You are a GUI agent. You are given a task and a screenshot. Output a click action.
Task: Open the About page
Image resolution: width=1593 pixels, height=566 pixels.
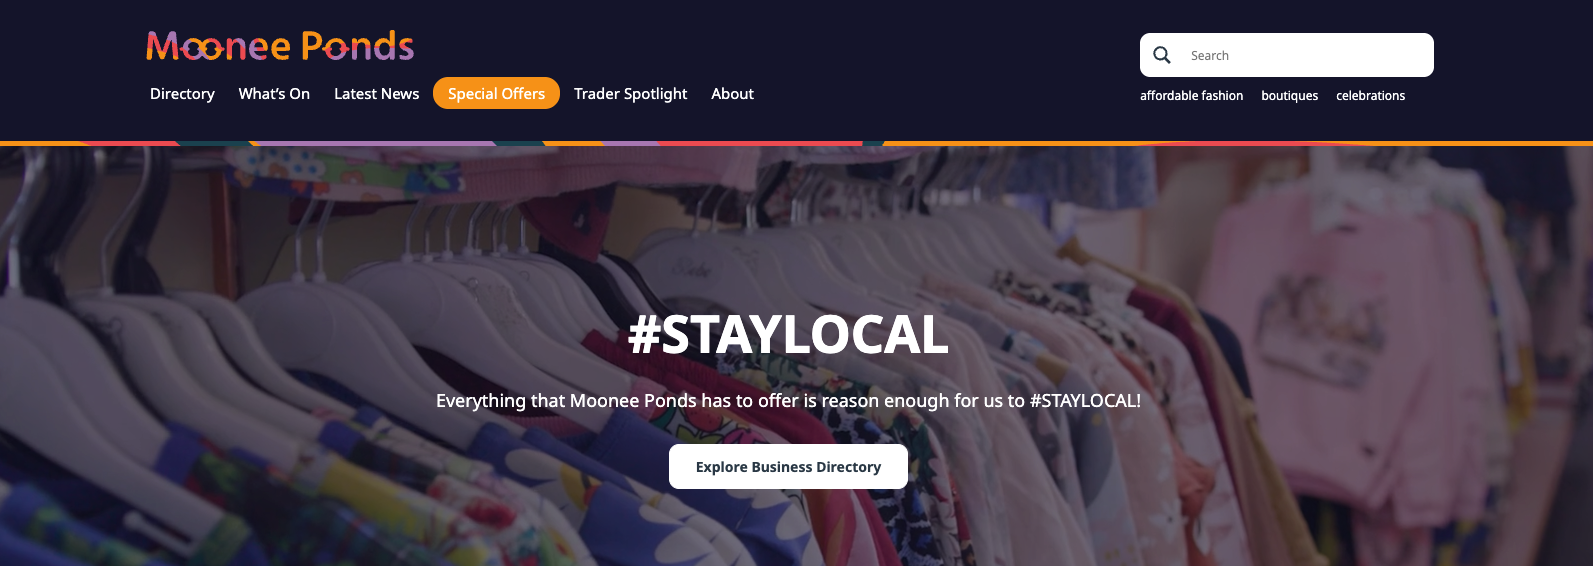[732, 93]
